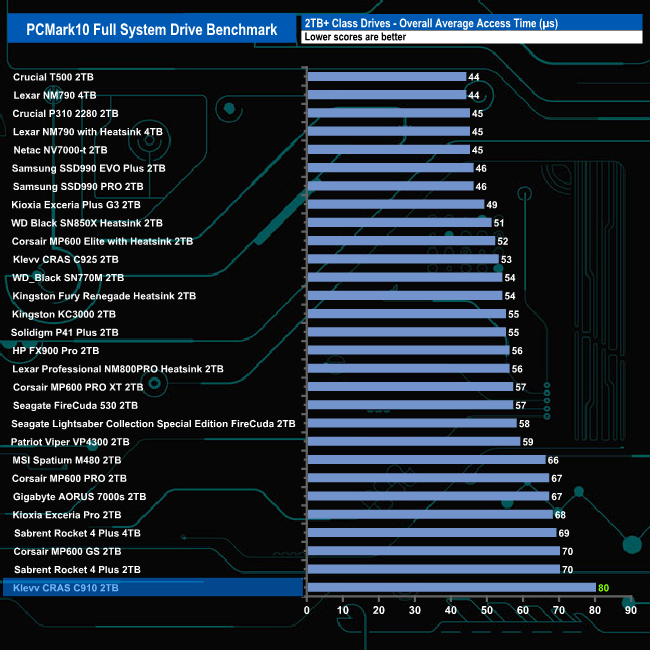Click the MSI Spatium M480 2TB bar
Screen dimensions: 650x650
click(427, 460)
